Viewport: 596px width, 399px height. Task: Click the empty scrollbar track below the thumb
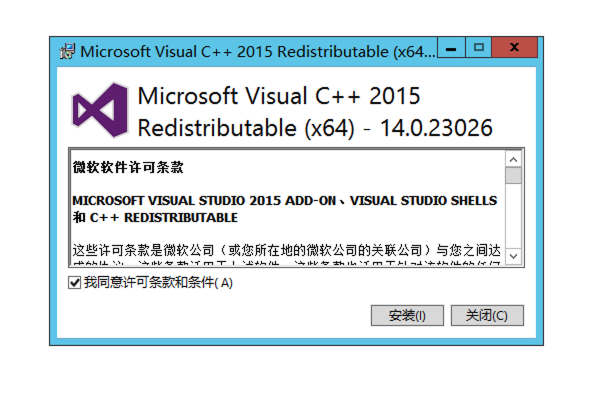pos(514,216)
